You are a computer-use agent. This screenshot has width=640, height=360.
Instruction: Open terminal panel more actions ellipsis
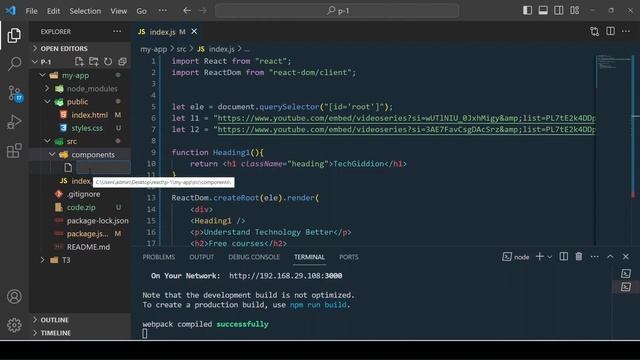point(595,257)
